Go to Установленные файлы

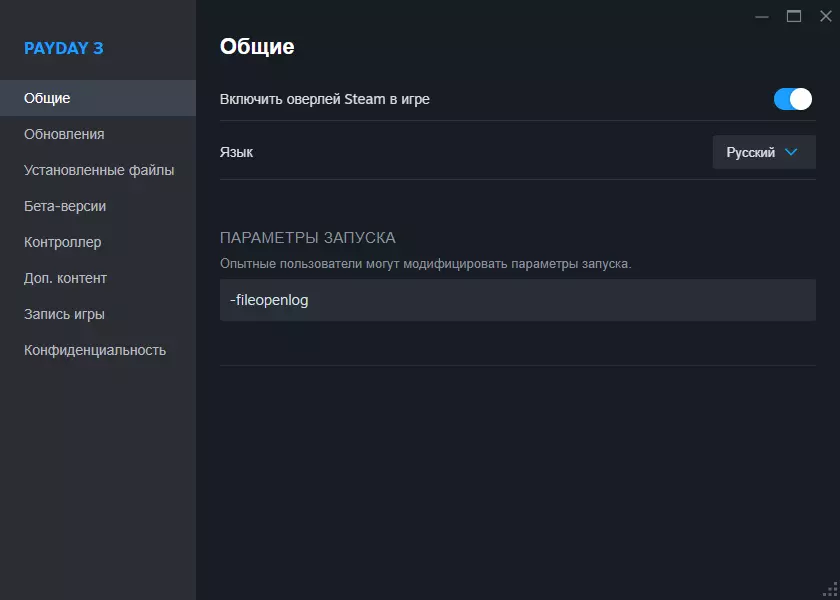click(99, 170)
